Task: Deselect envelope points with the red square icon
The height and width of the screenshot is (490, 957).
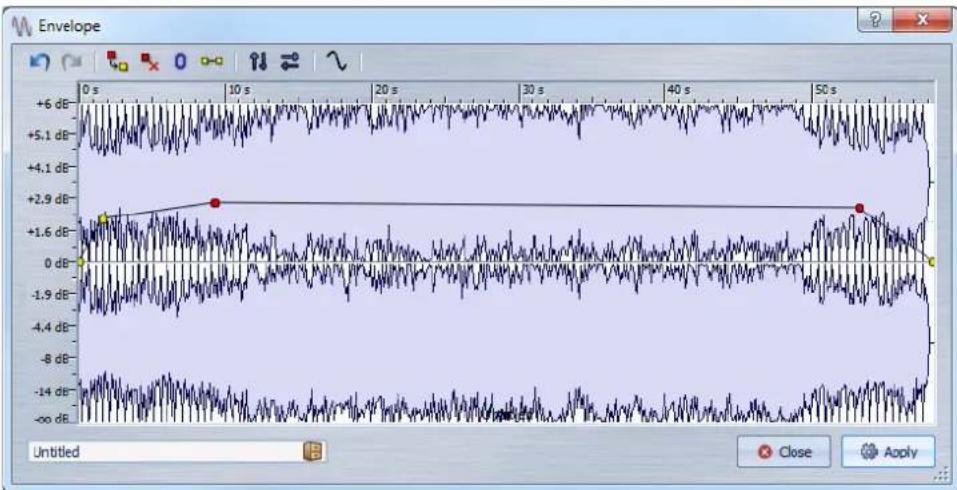Action: click(x=117, y=61)
